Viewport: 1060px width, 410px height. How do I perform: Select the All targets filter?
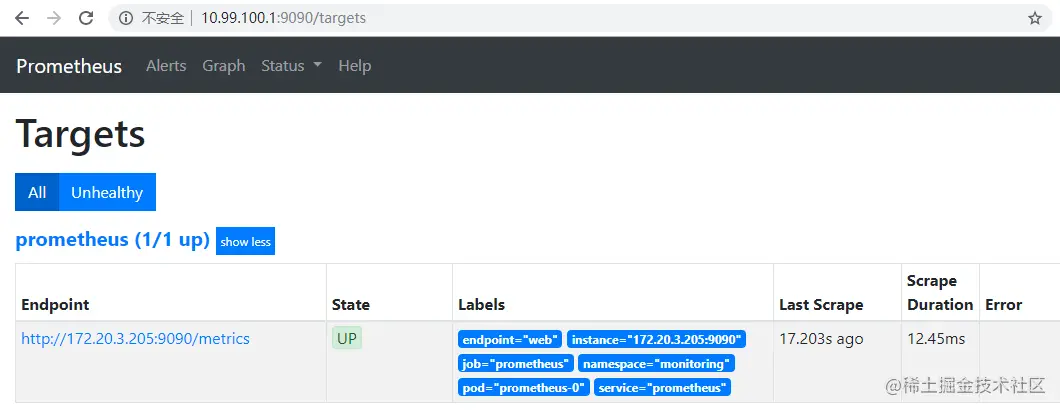(37, 192)
